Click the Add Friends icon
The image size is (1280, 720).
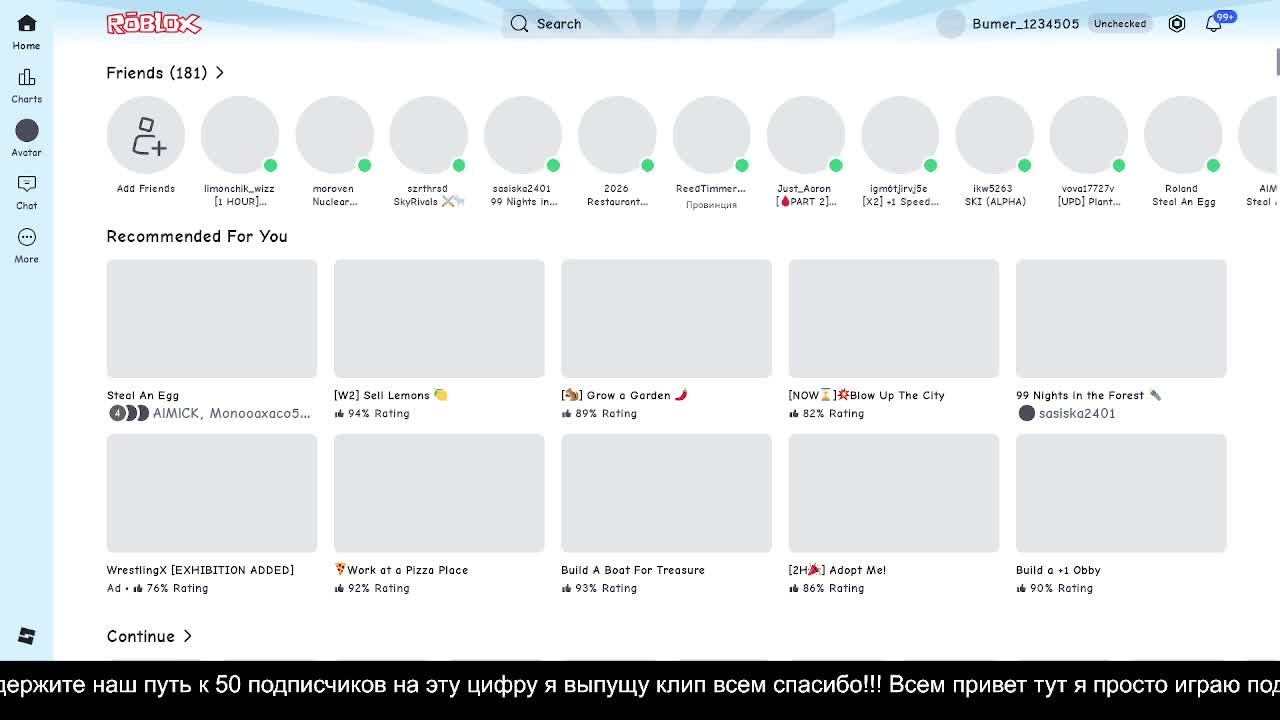(146, 136)
